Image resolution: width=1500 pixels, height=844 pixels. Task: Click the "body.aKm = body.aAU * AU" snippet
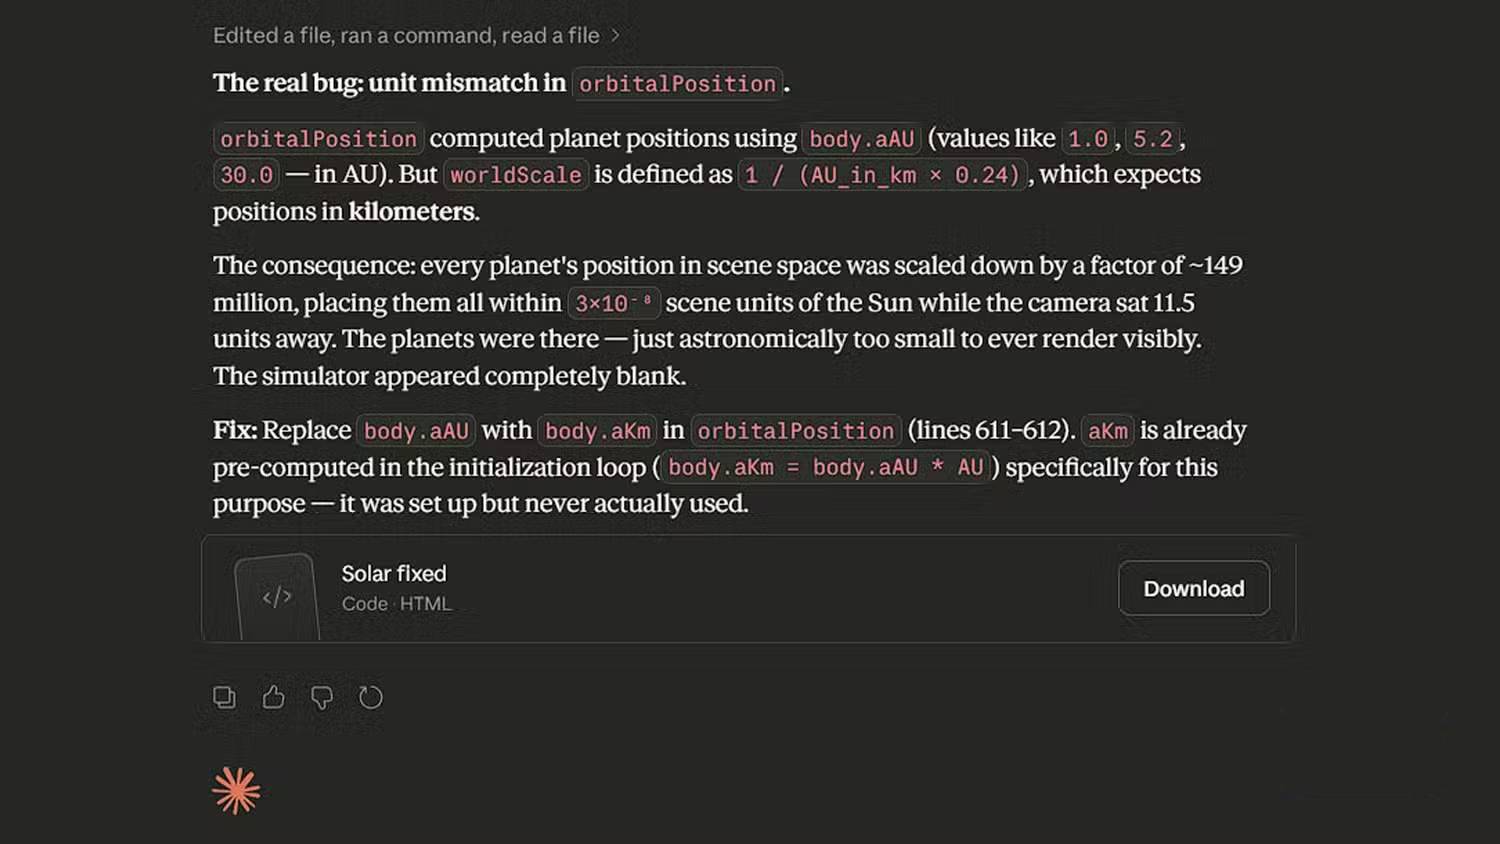click(x=825, y=467)
